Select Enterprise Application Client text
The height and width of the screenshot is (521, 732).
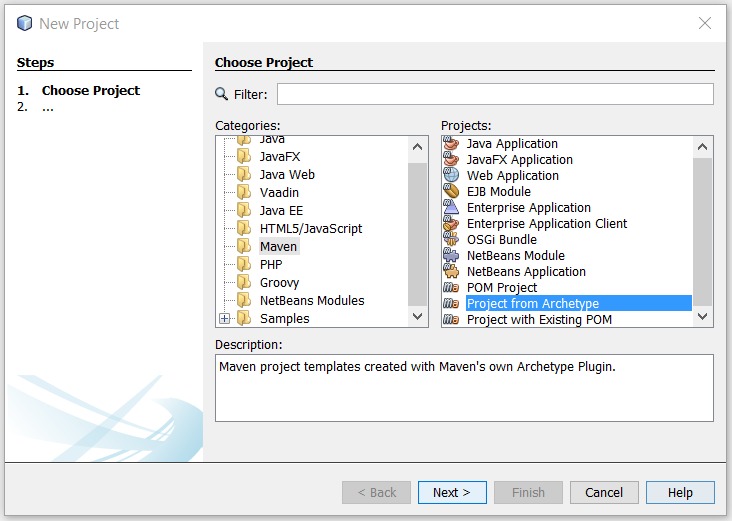(547, 224)
